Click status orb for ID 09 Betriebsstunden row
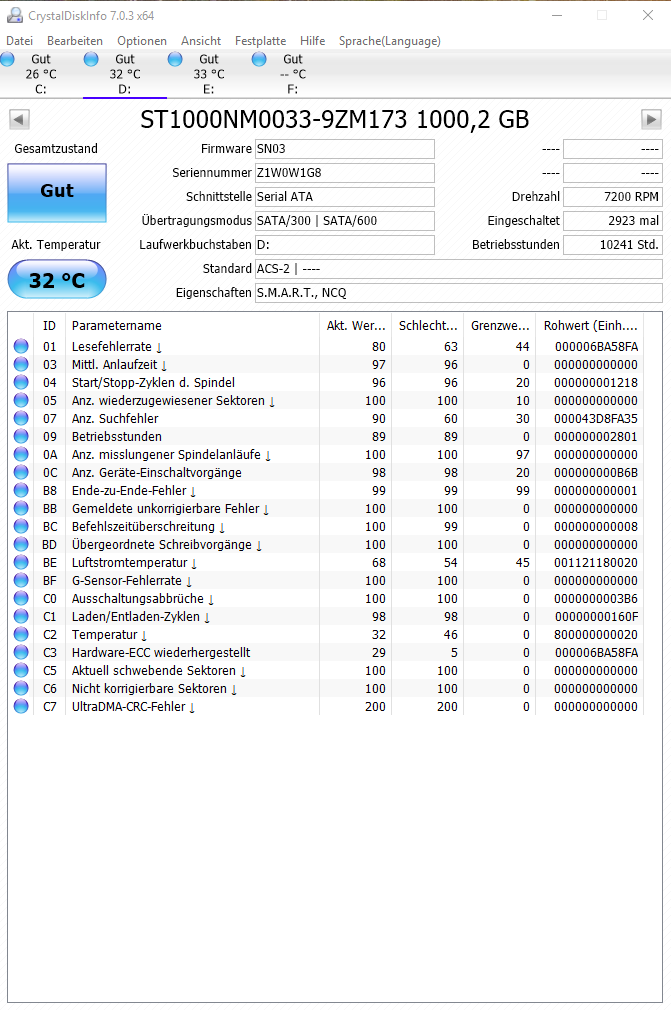Image resolution: width=671 pixels, height=1010 pixels. pyautogui.click(x=21, y=436)
